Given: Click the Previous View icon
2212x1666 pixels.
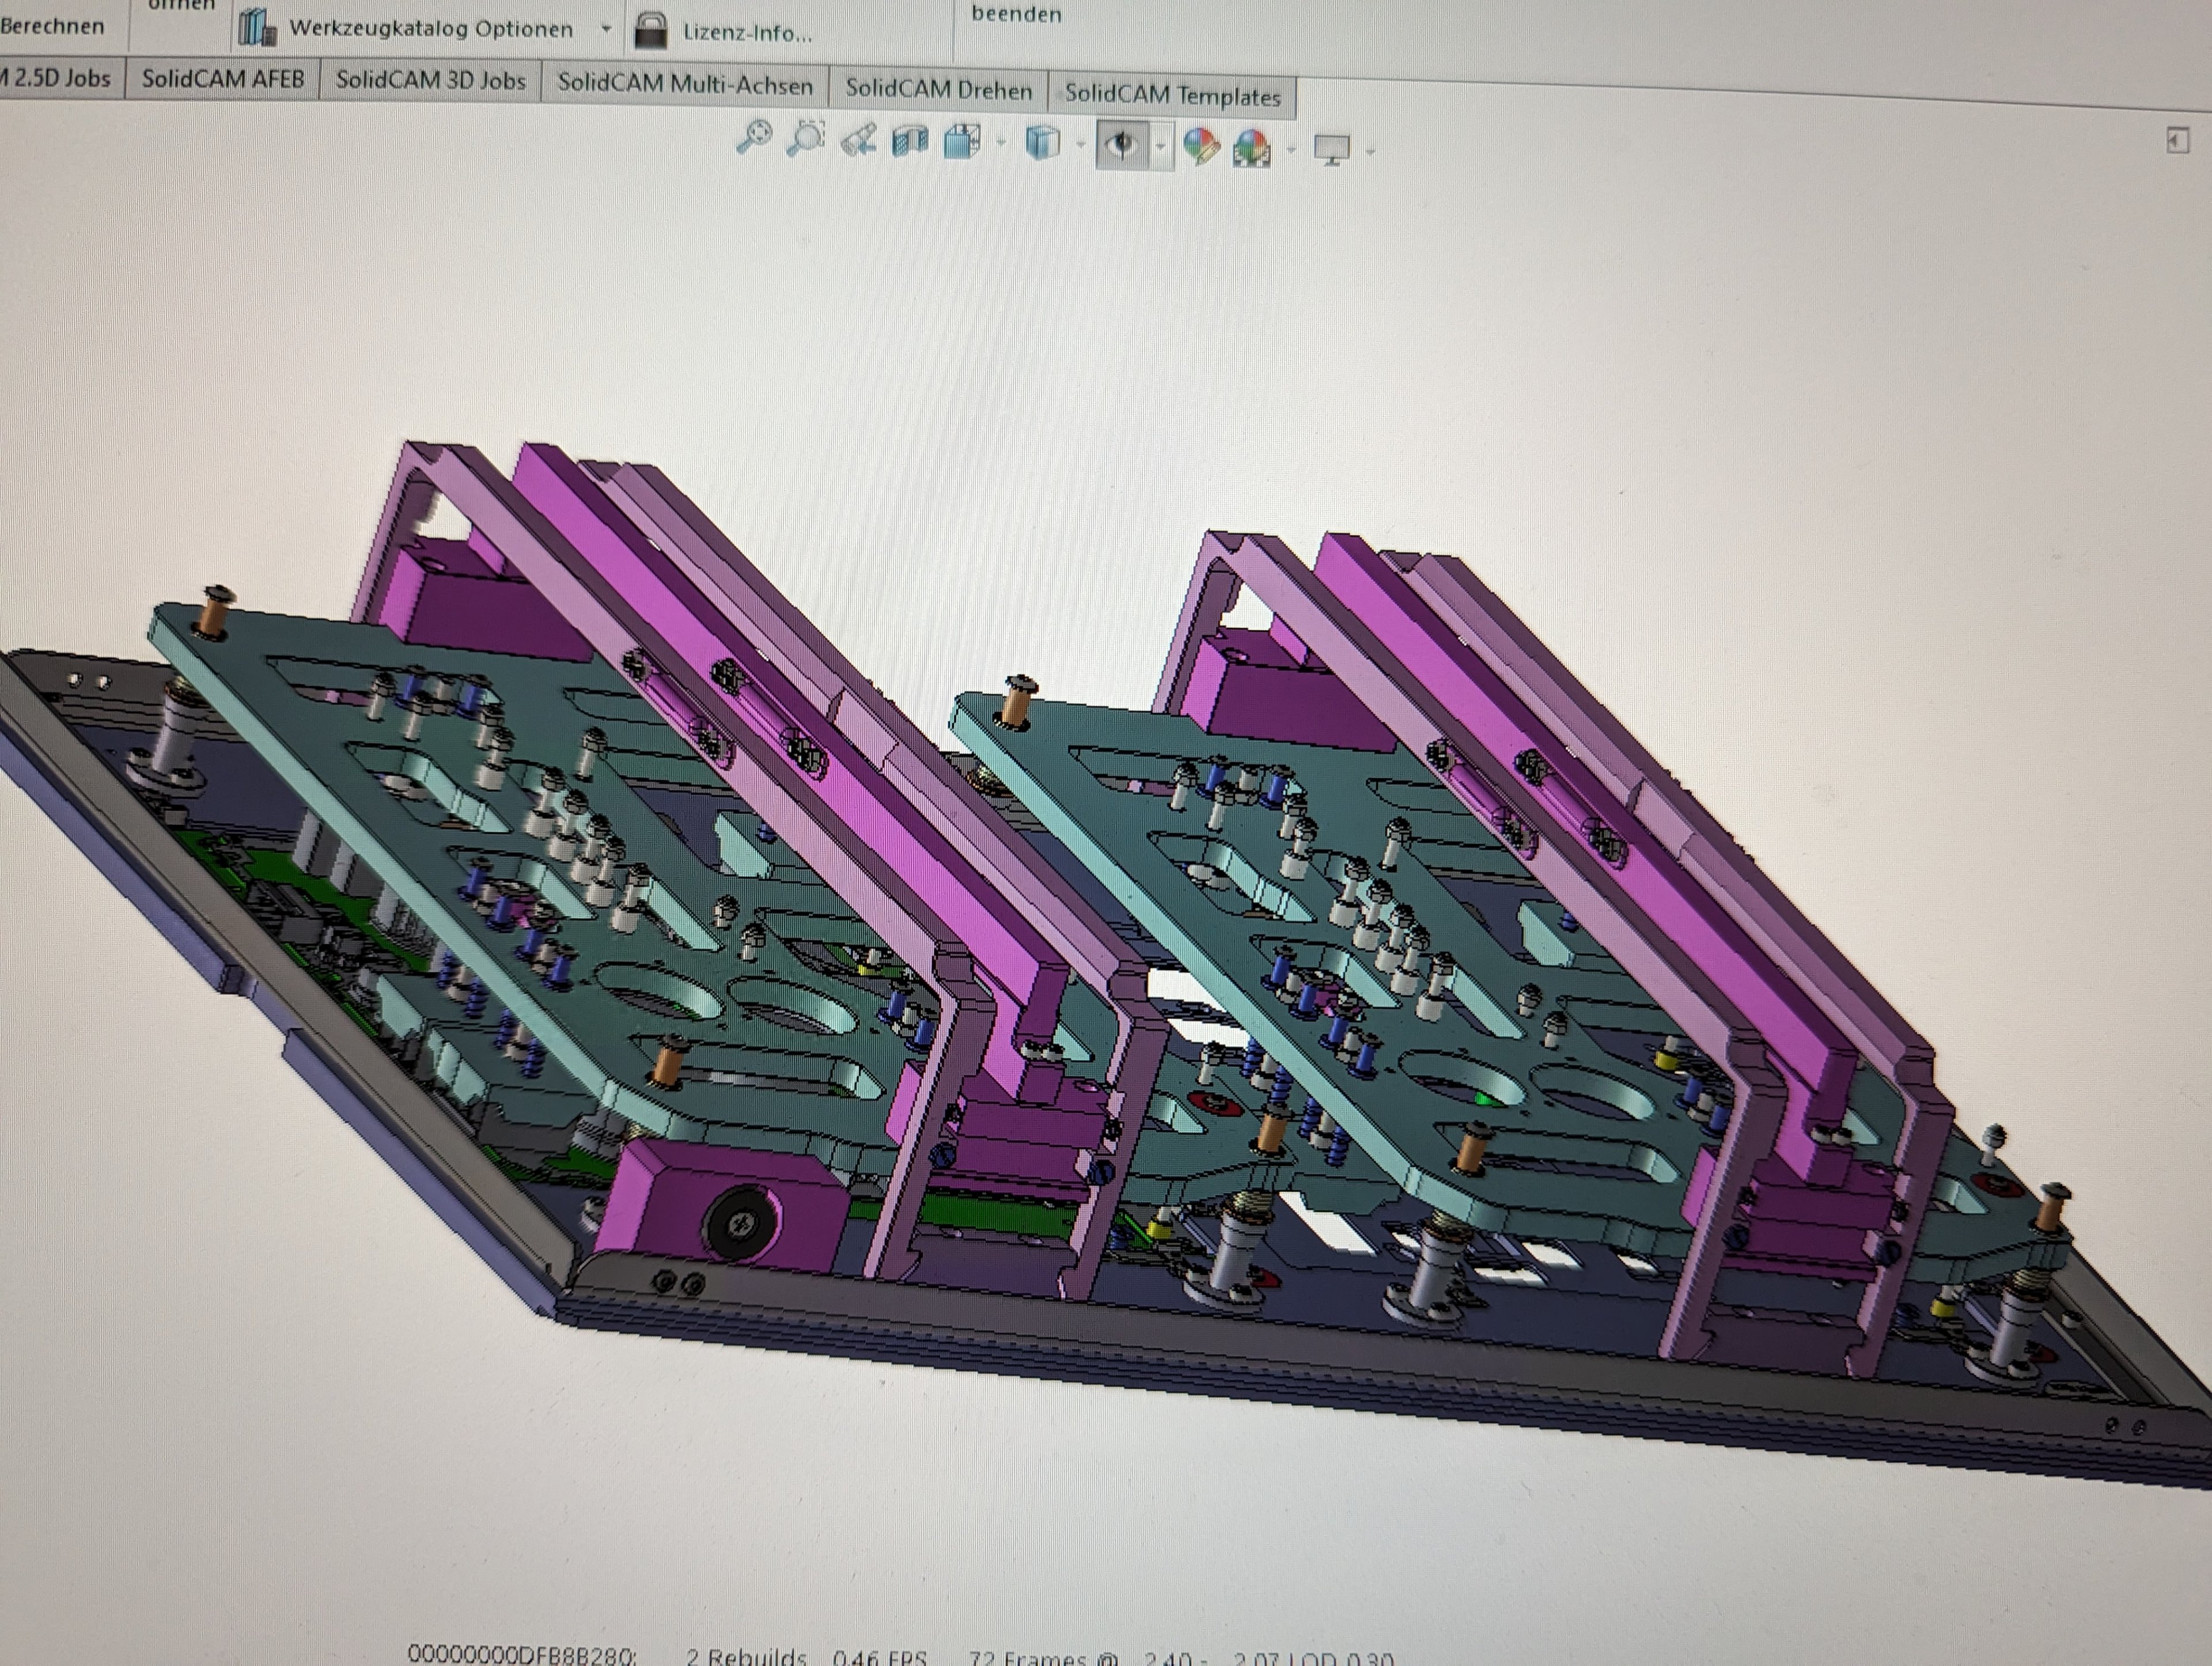Looking at the screenshot, I should pyautogui.click(x=858, y=140).
